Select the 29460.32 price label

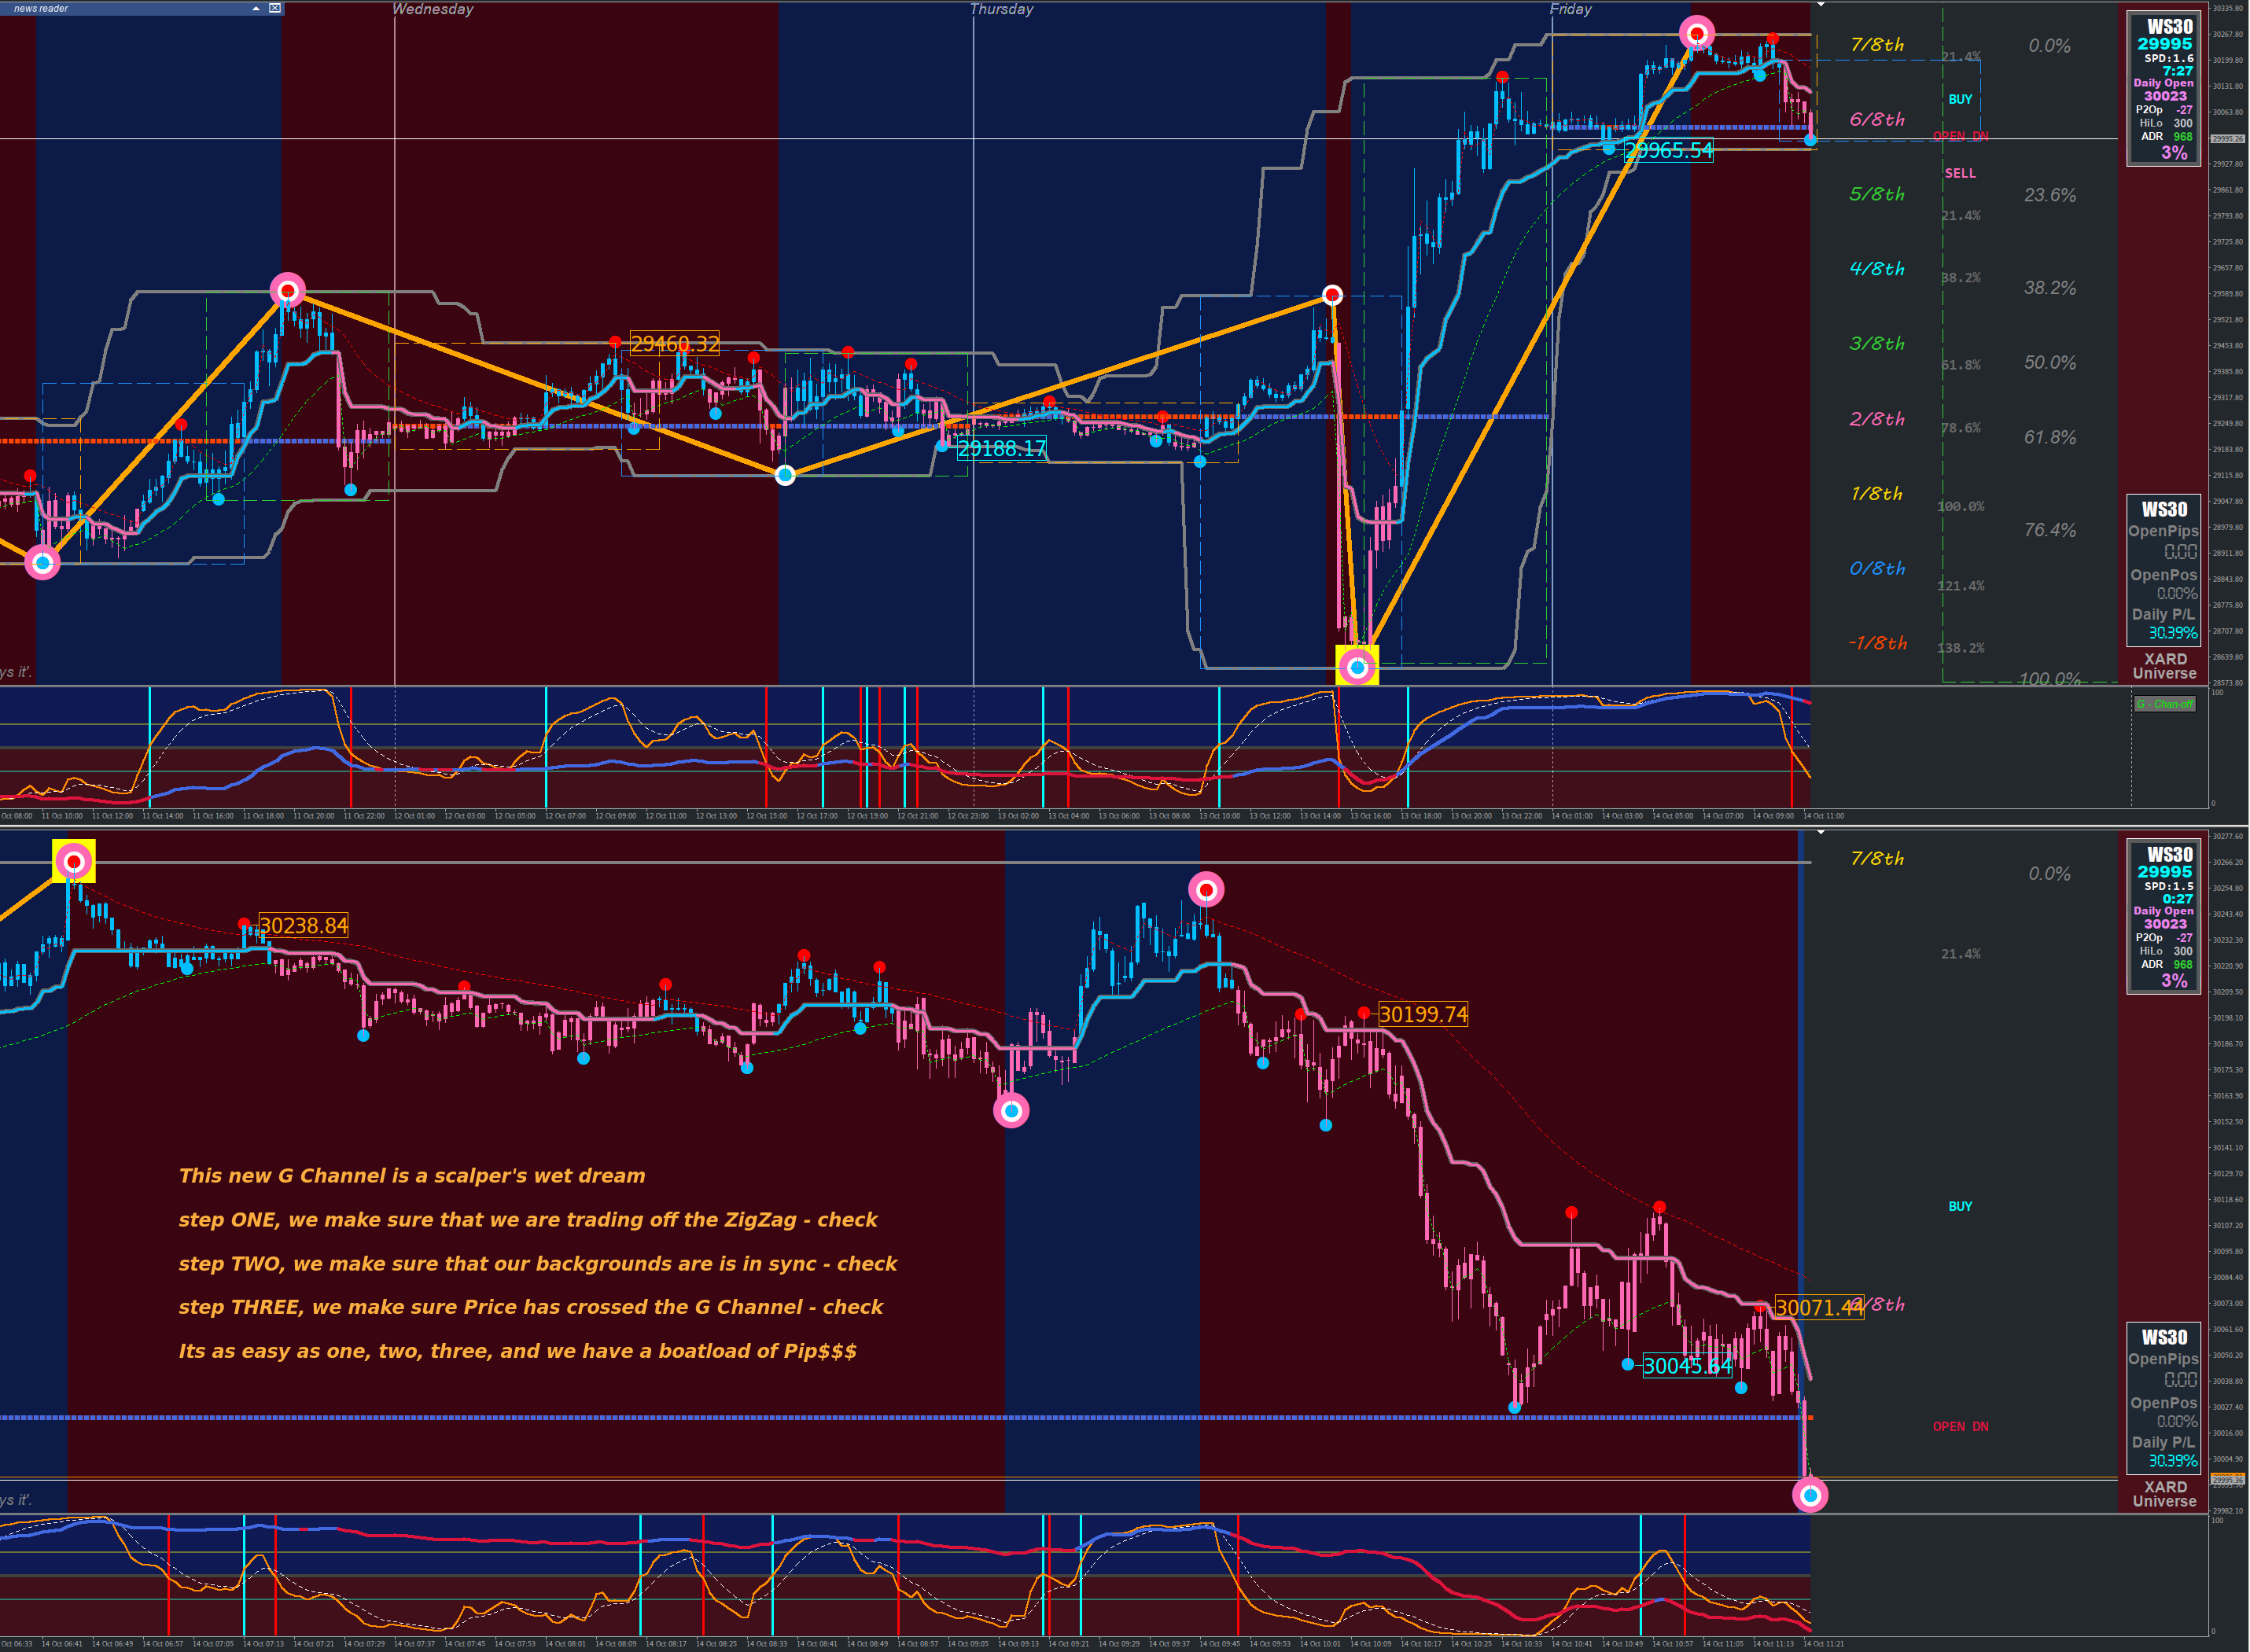[x=674, y=344]
